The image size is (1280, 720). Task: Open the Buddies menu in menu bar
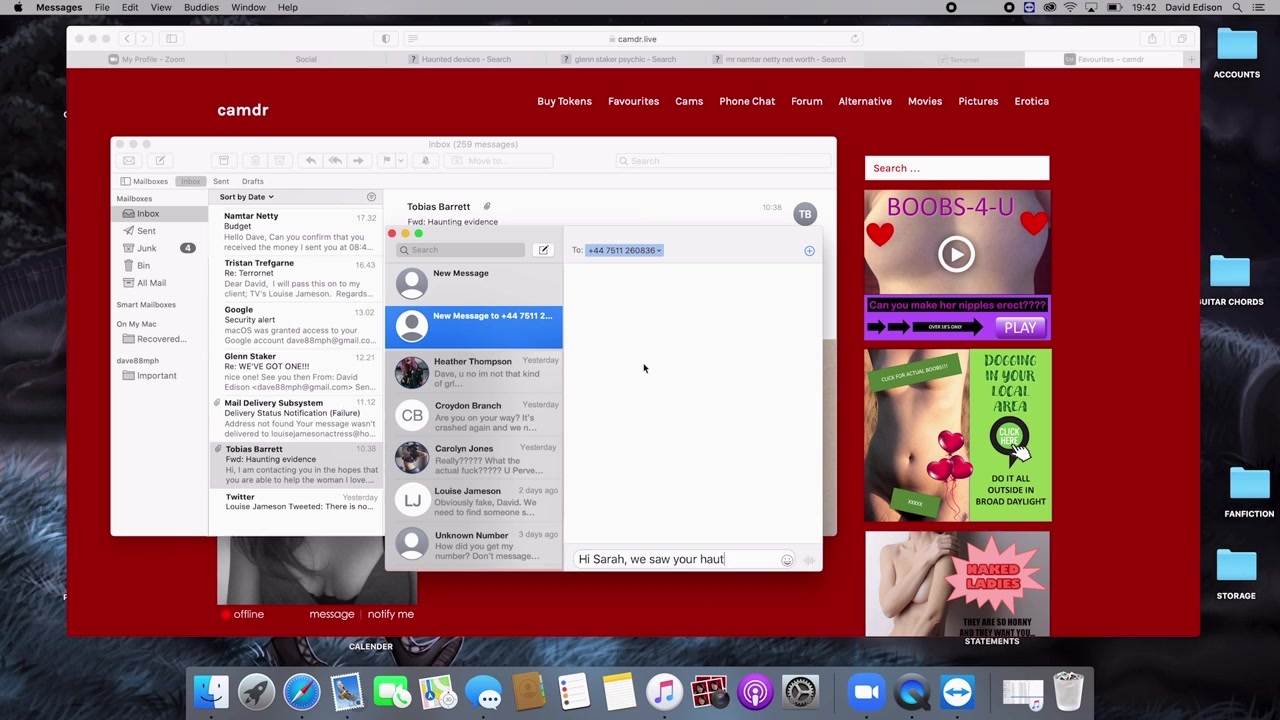pyautogui.click(x=201, y=7)
